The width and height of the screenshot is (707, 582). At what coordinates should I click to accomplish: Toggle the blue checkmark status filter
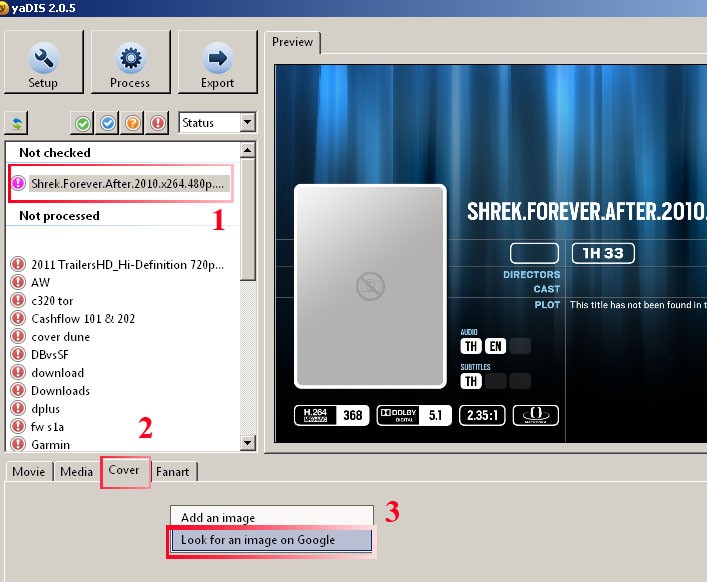[107, 123]
